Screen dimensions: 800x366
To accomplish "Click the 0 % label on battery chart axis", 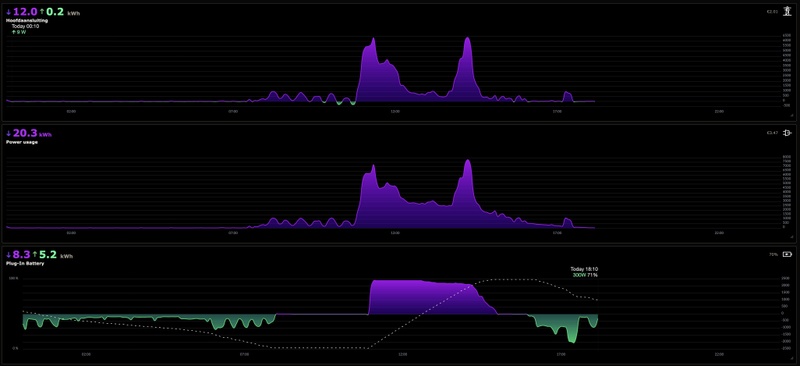I will pyautogui.click(x=14, y=348).
